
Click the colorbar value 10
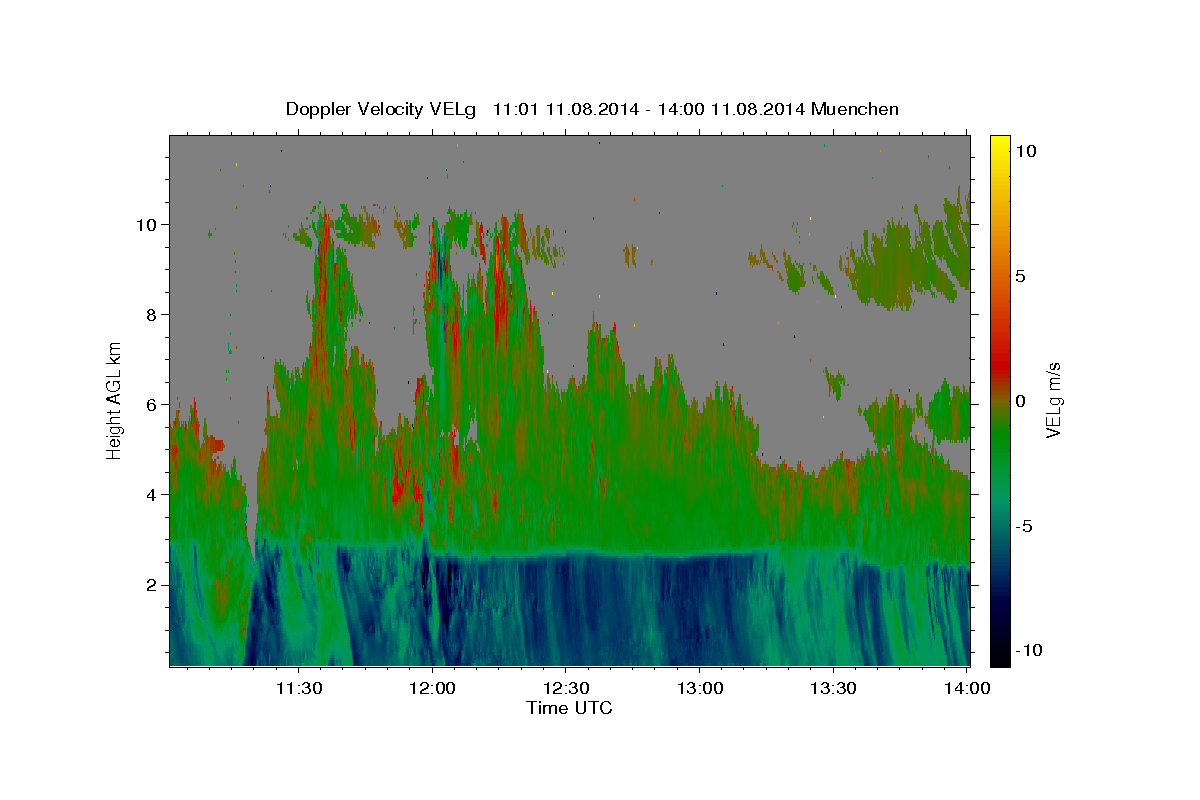(1026, 151)
